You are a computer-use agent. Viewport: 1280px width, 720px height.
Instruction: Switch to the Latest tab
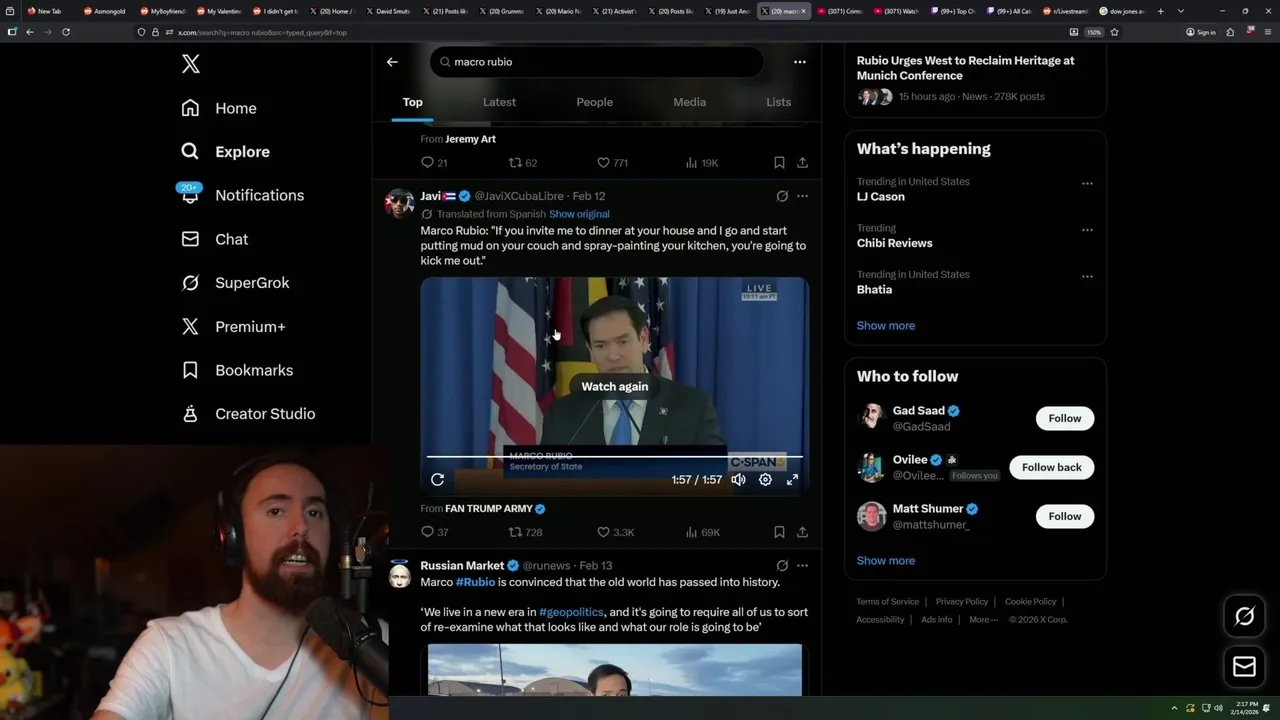[x=499, y=102]
